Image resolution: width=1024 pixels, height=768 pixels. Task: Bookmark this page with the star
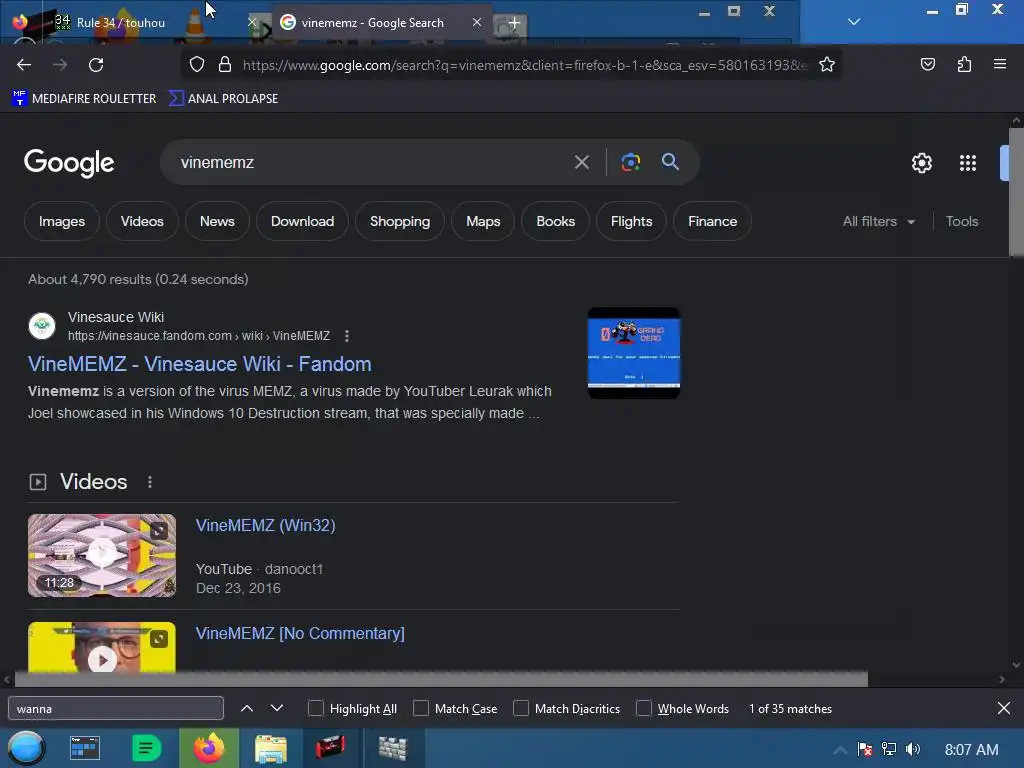[x=827, y=64]
